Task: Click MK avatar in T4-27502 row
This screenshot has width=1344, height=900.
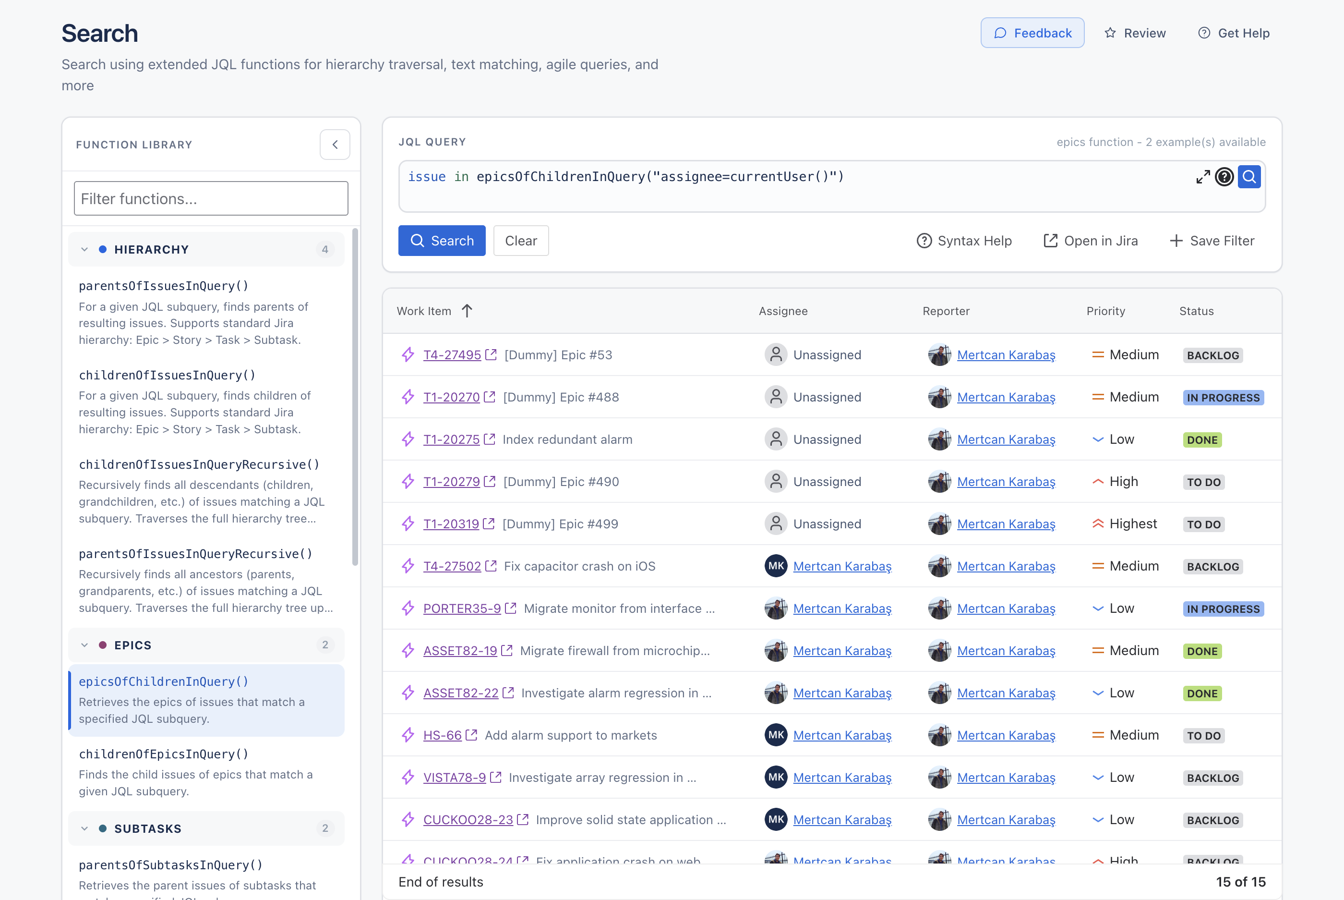Action: point(776,566)
